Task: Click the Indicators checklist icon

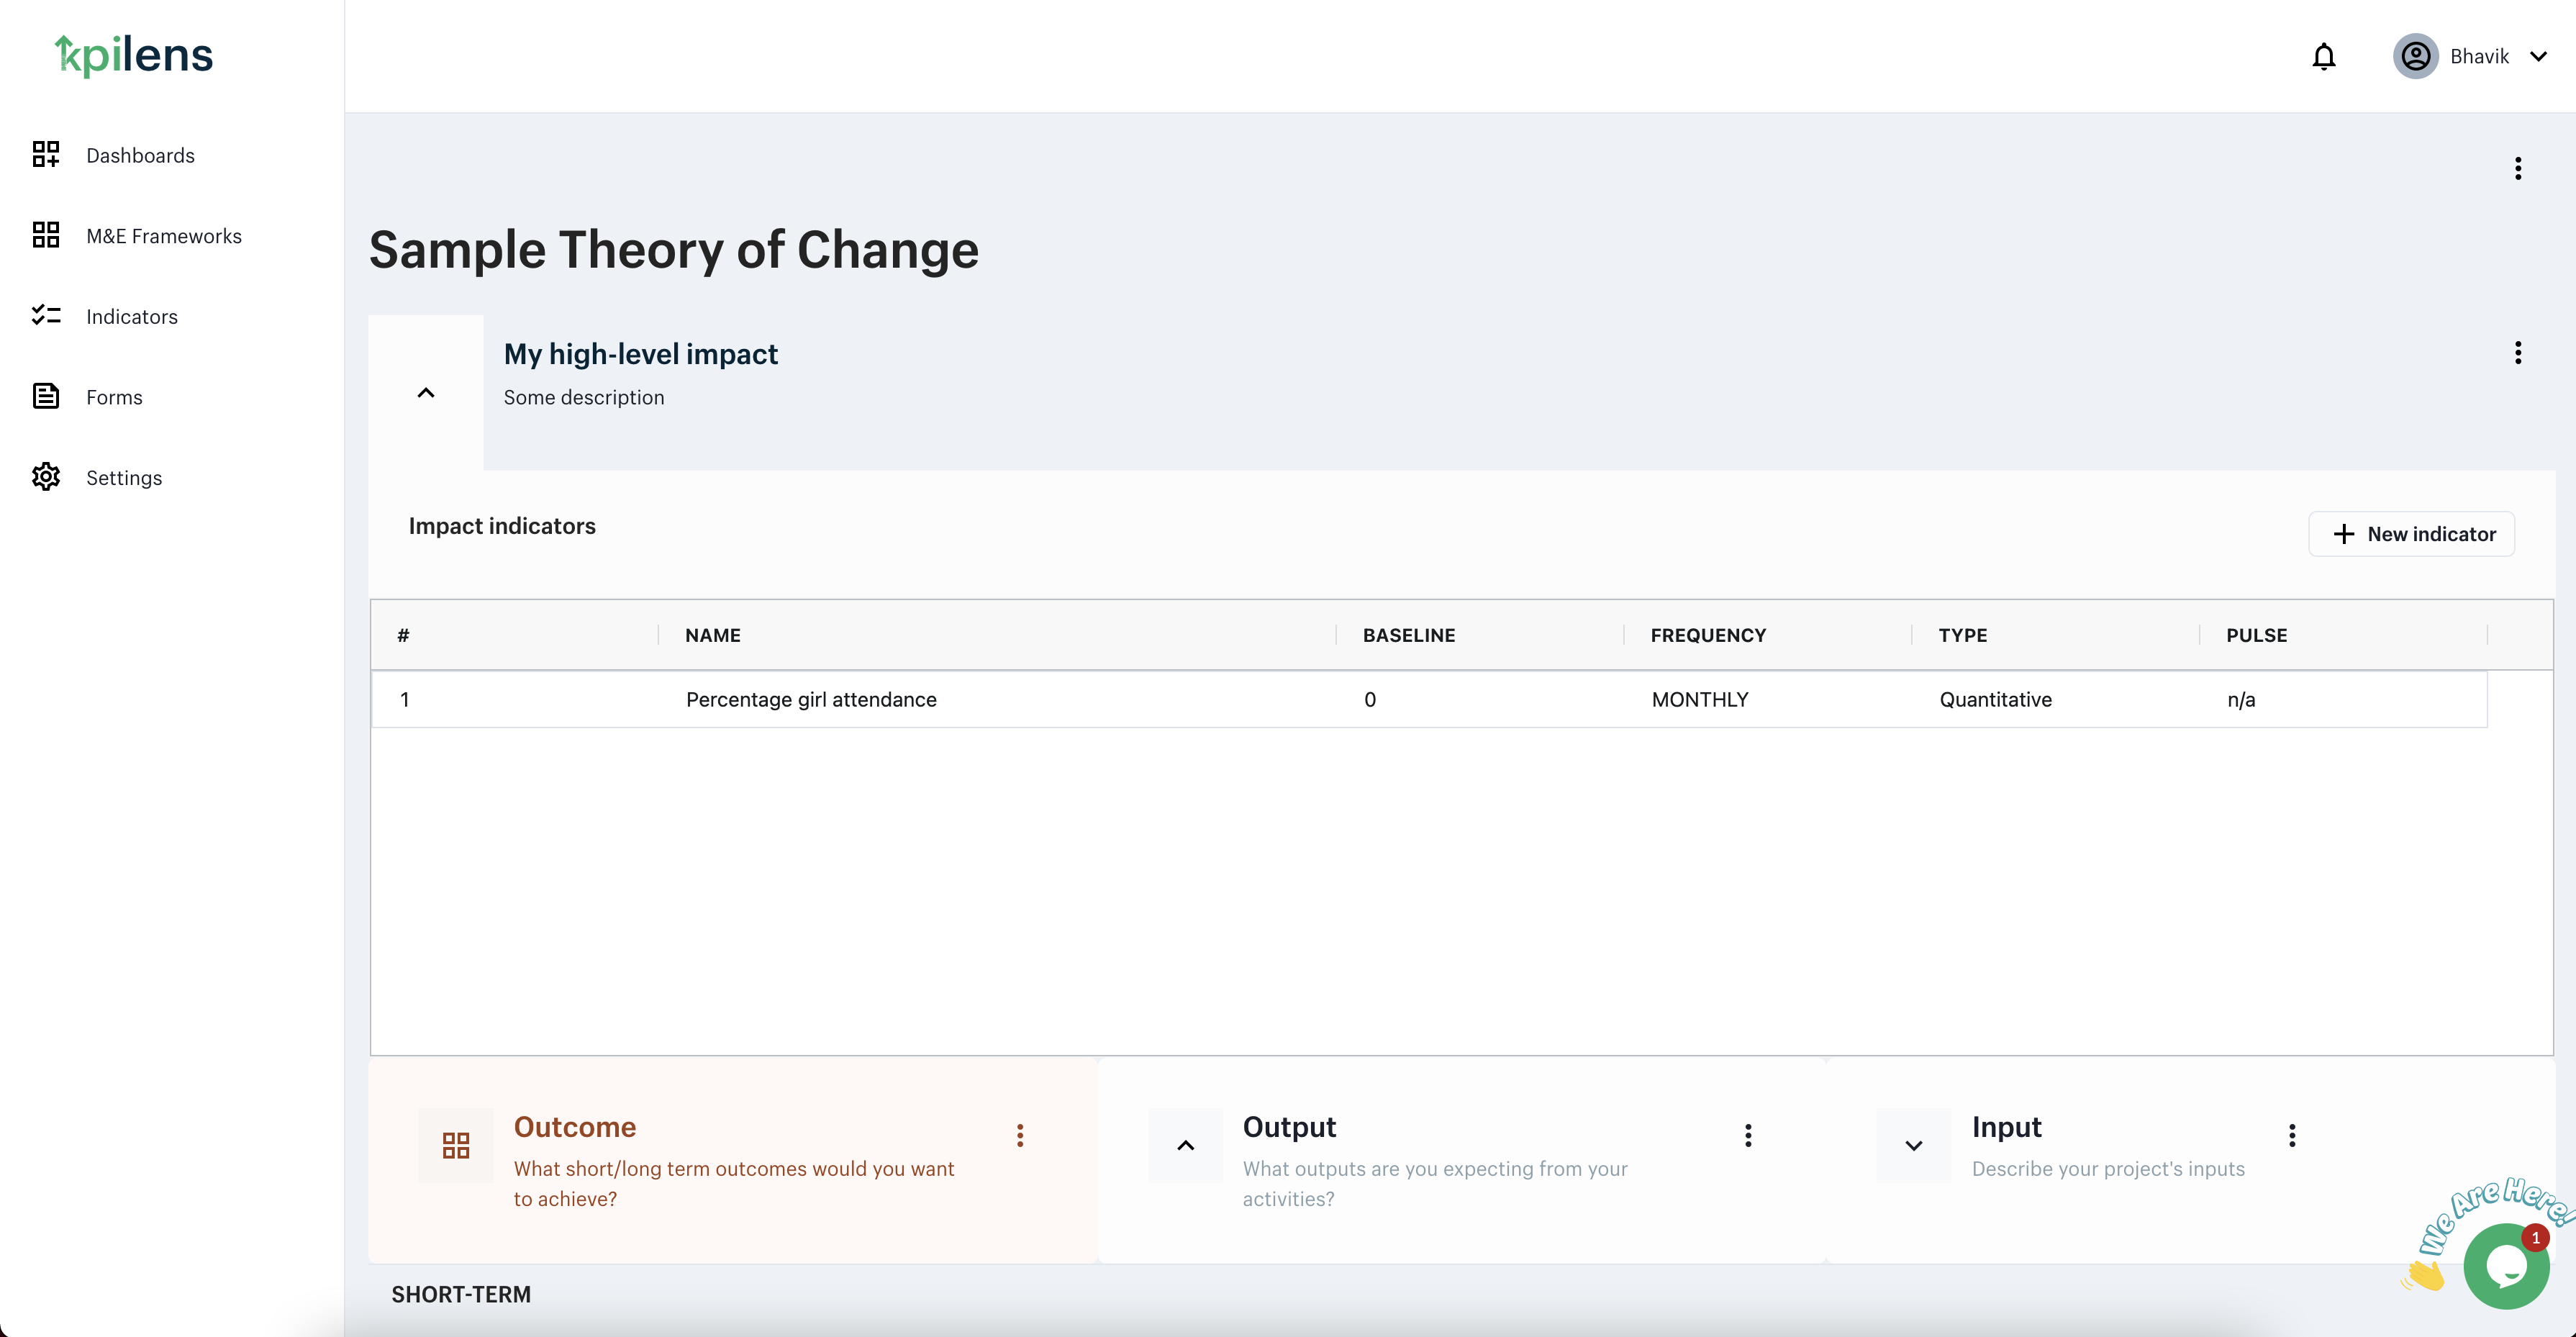Action: point(46,316)
